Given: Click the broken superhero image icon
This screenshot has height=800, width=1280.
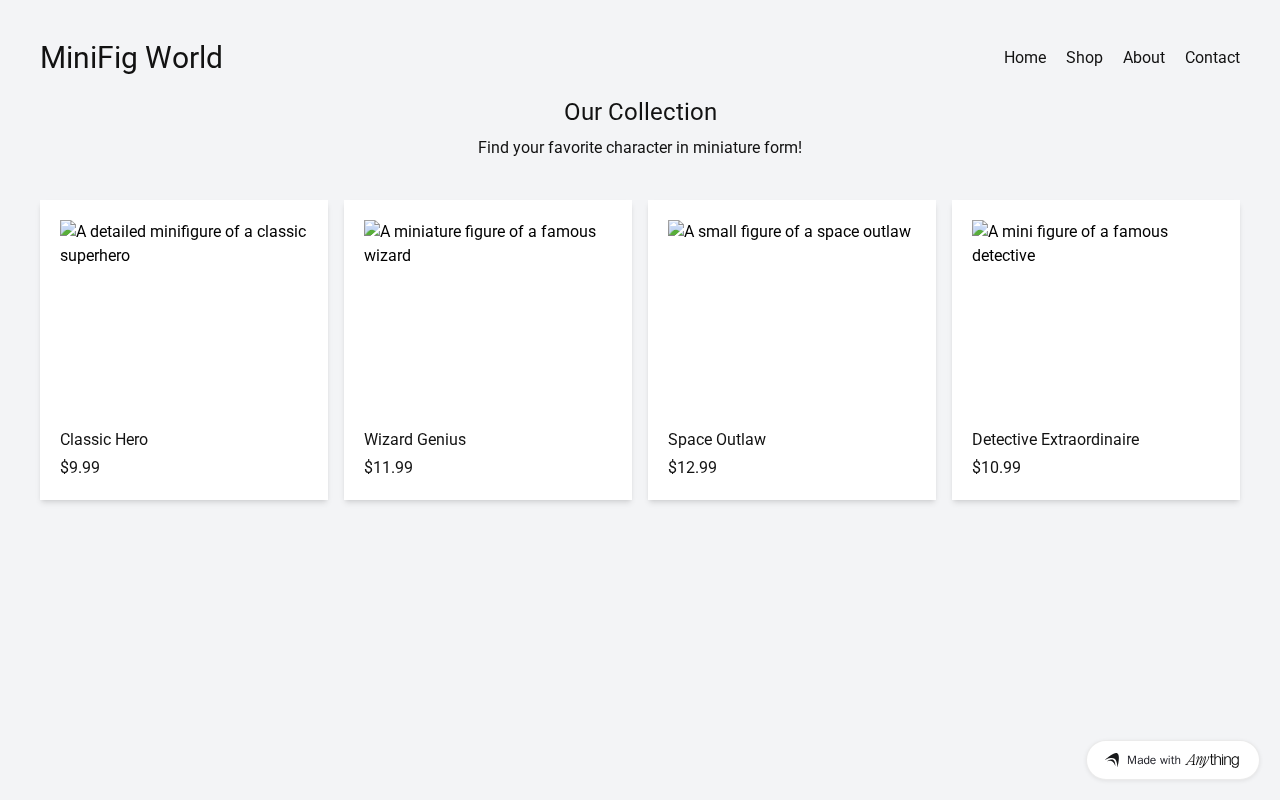Looking at the screenshot, I should [x=68, y=231].
